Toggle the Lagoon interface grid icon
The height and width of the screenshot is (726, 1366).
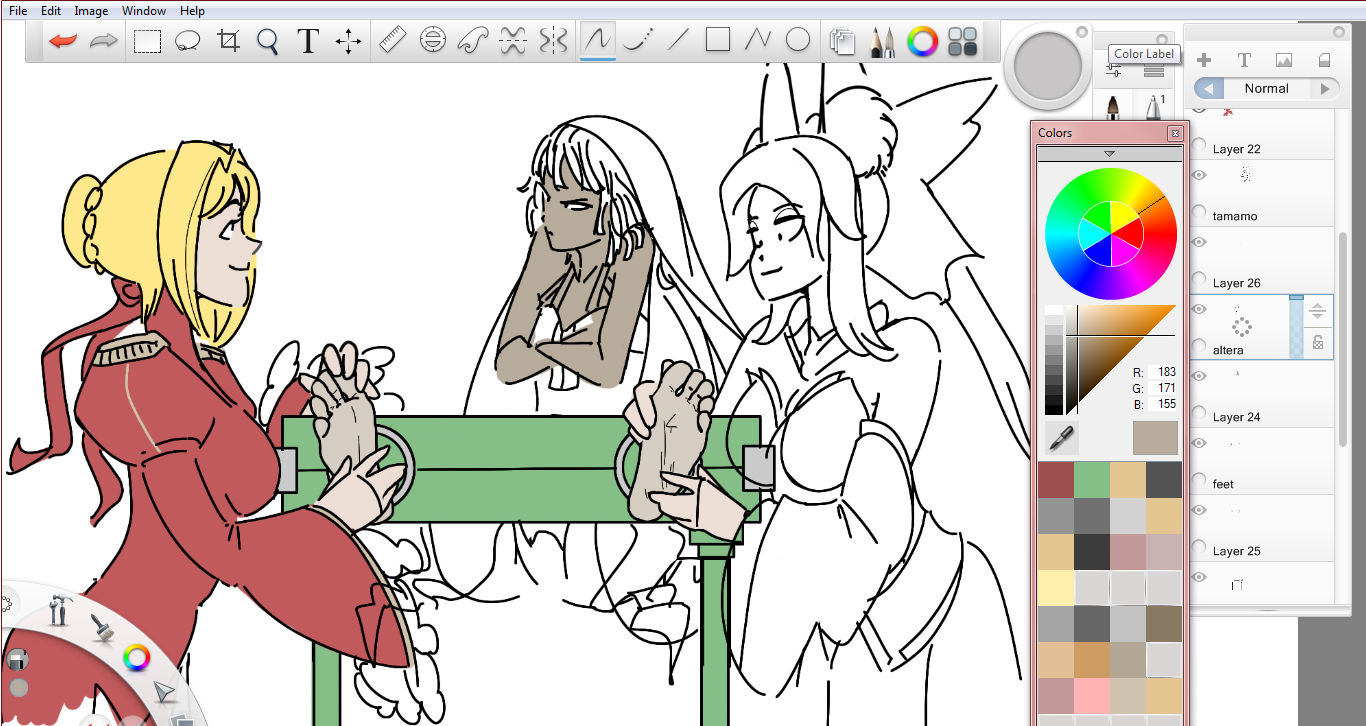coord(962,41)
